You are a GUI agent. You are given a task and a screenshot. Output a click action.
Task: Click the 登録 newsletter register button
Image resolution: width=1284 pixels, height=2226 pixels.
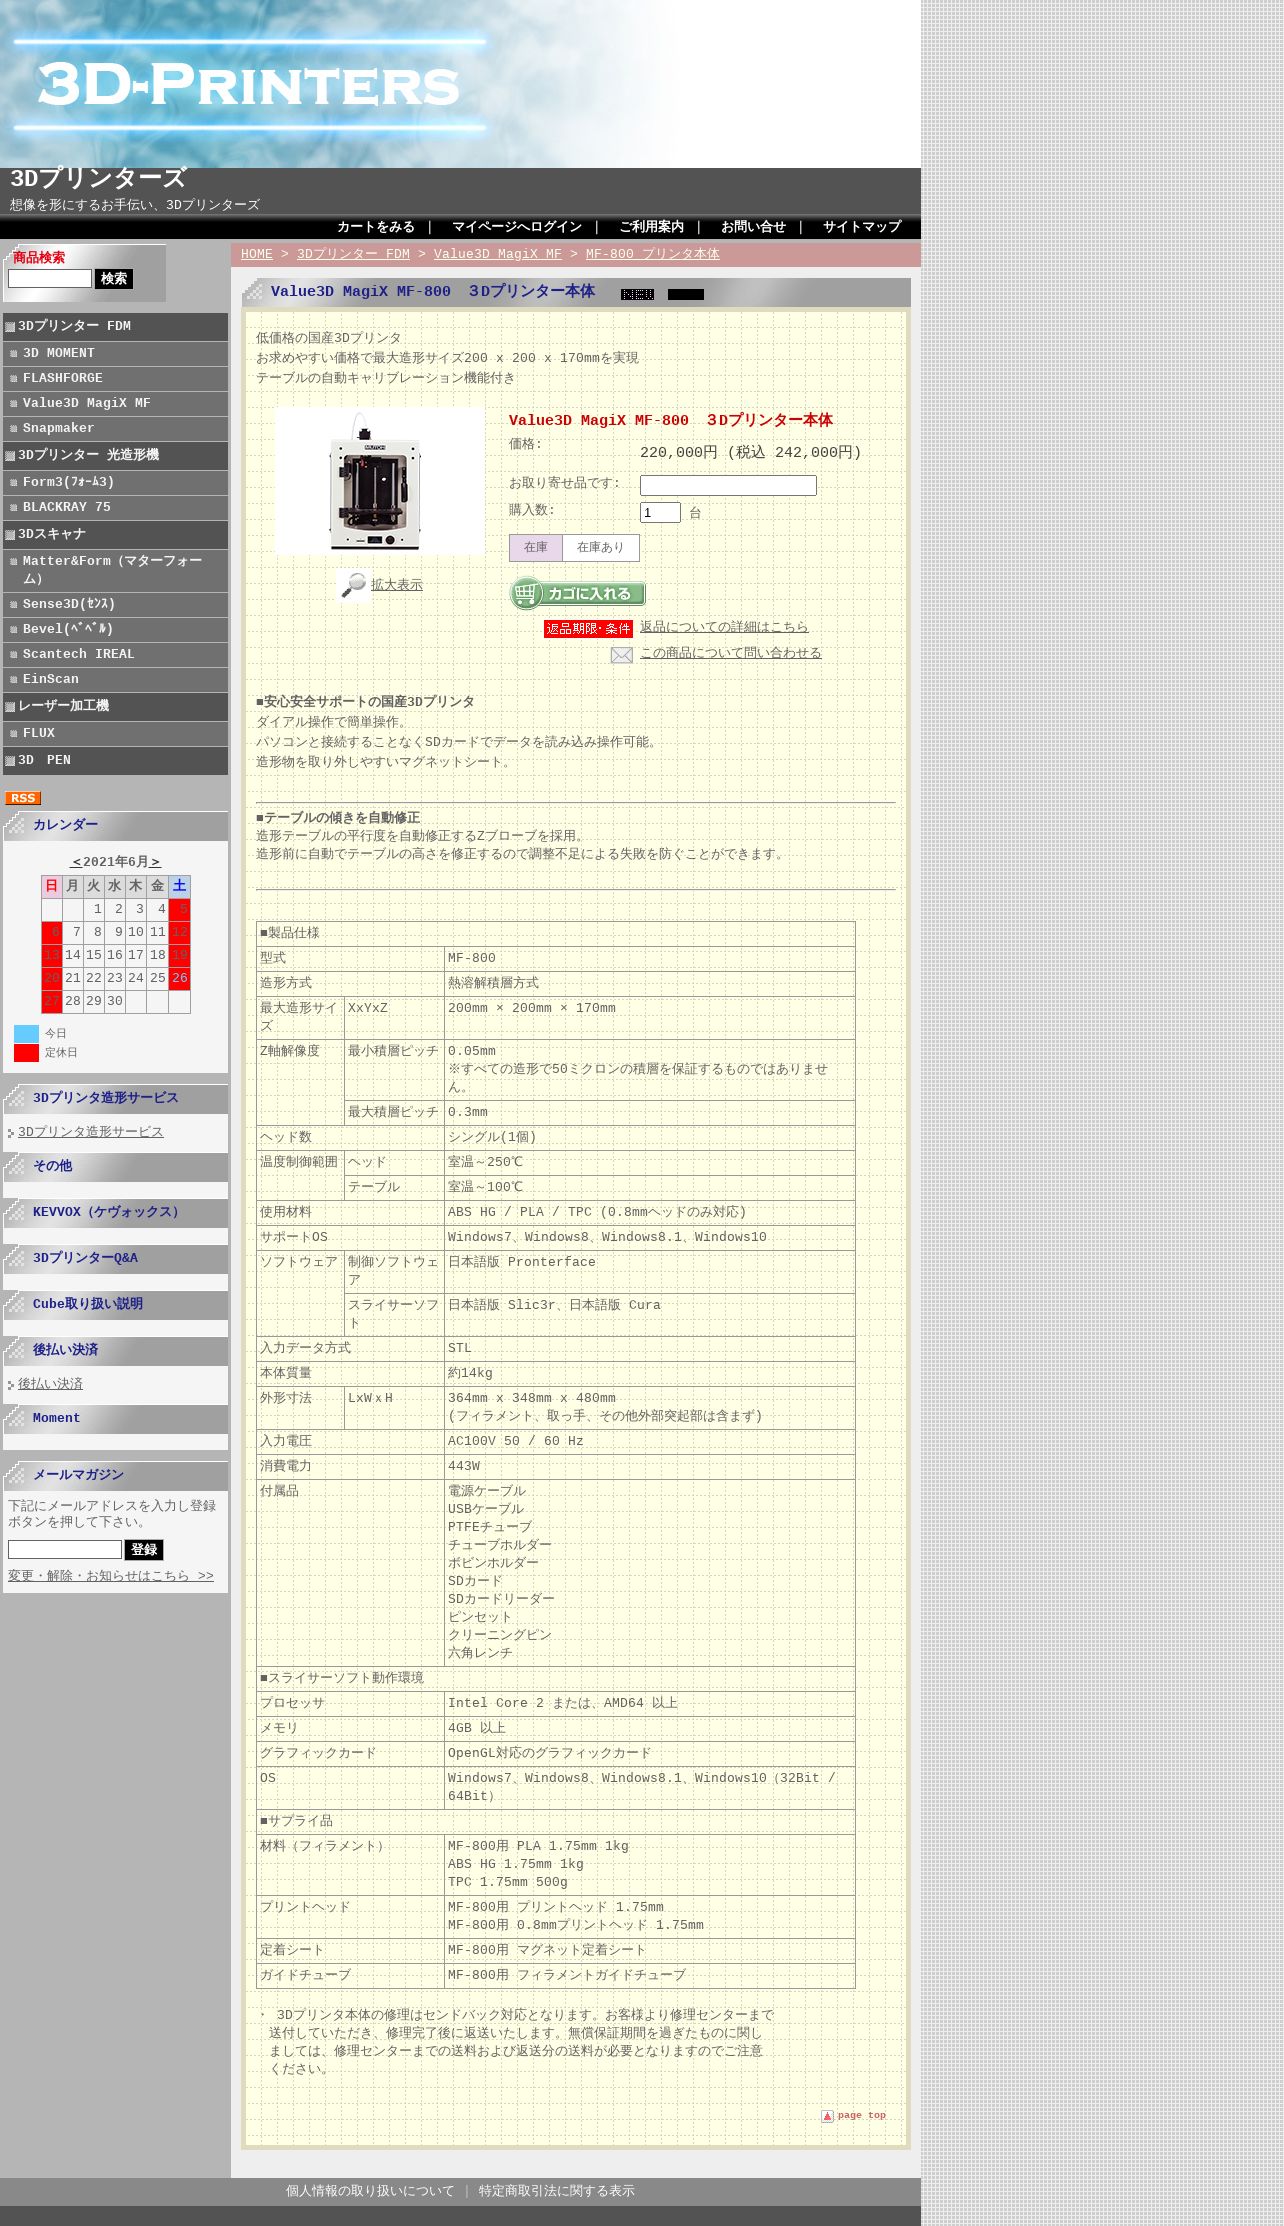pos(144,1550)
